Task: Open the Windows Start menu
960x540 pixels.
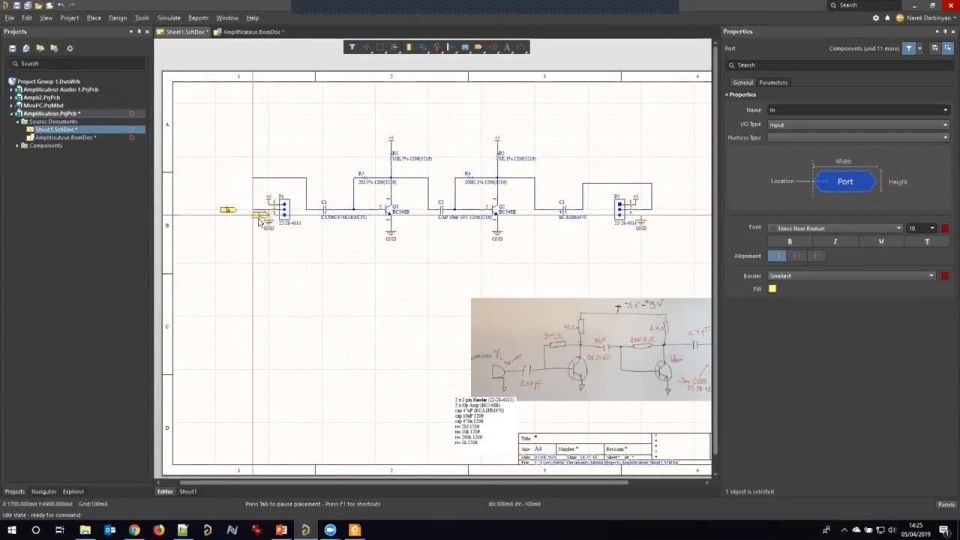Action: click(12, 530)
